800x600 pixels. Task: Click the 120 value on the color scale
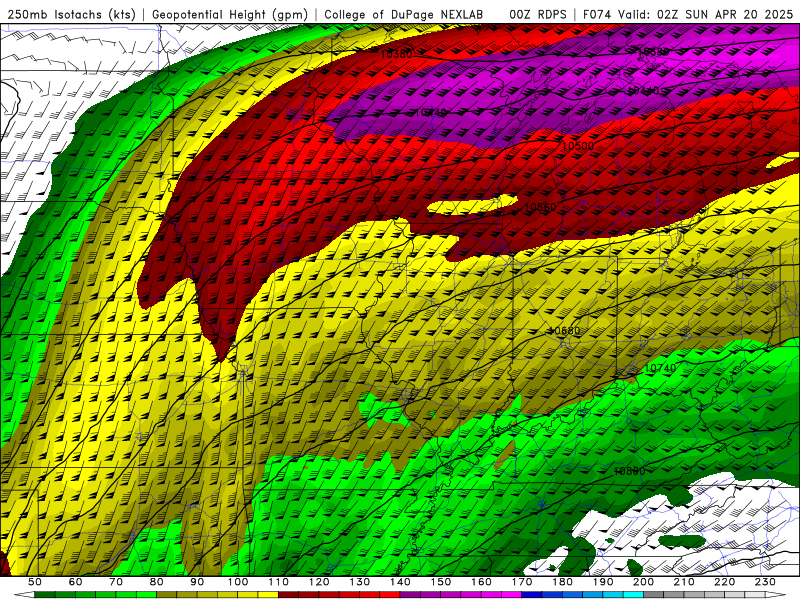pyautogui.click(x=319, y=582)
